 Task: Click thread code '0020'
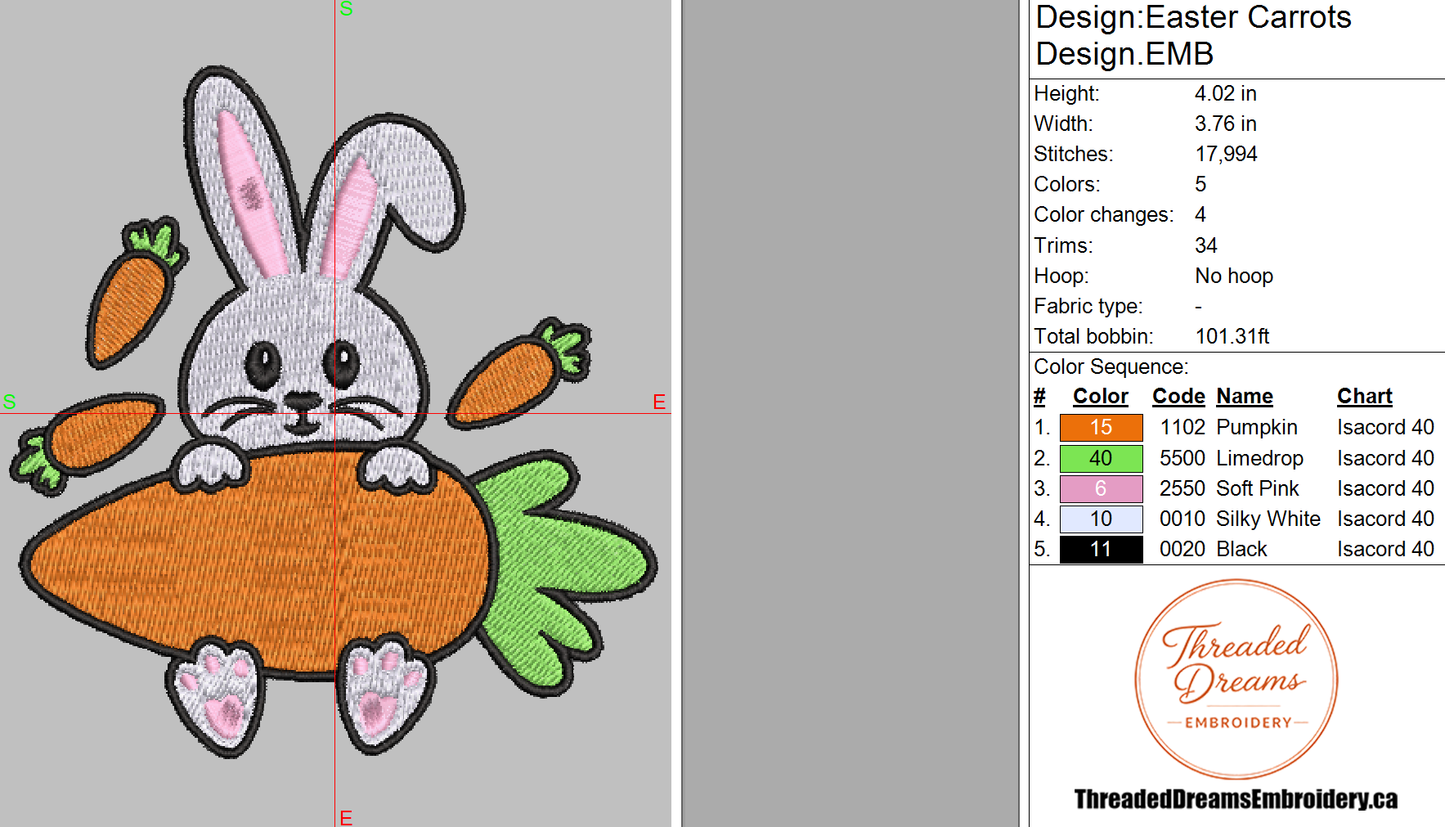pos(1183,549)
